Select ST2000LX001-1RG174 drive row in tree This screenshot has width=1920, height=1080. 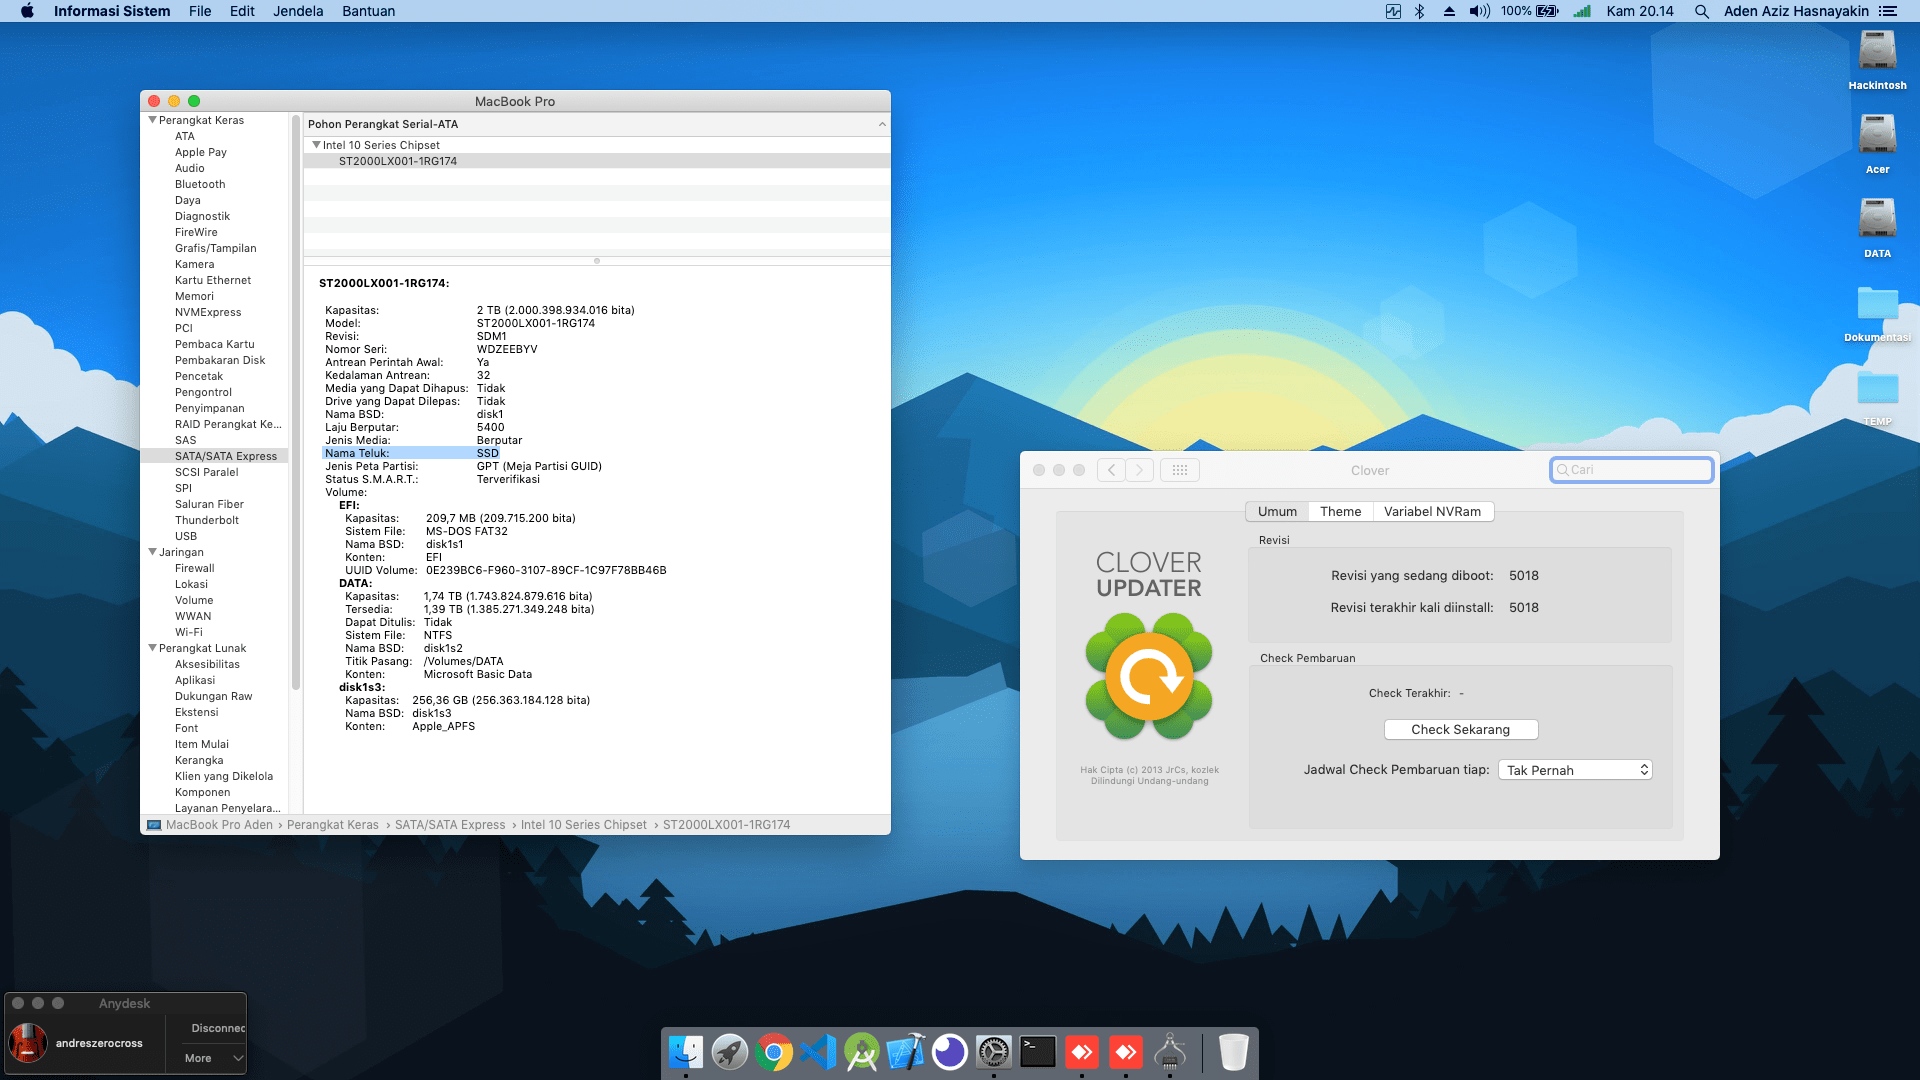(597, 161)
